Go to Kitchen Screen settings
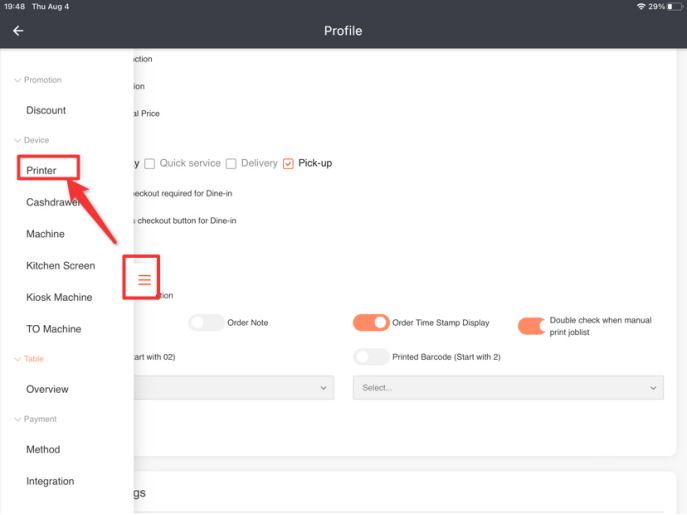The image size is (687, 515). [61, 266]
